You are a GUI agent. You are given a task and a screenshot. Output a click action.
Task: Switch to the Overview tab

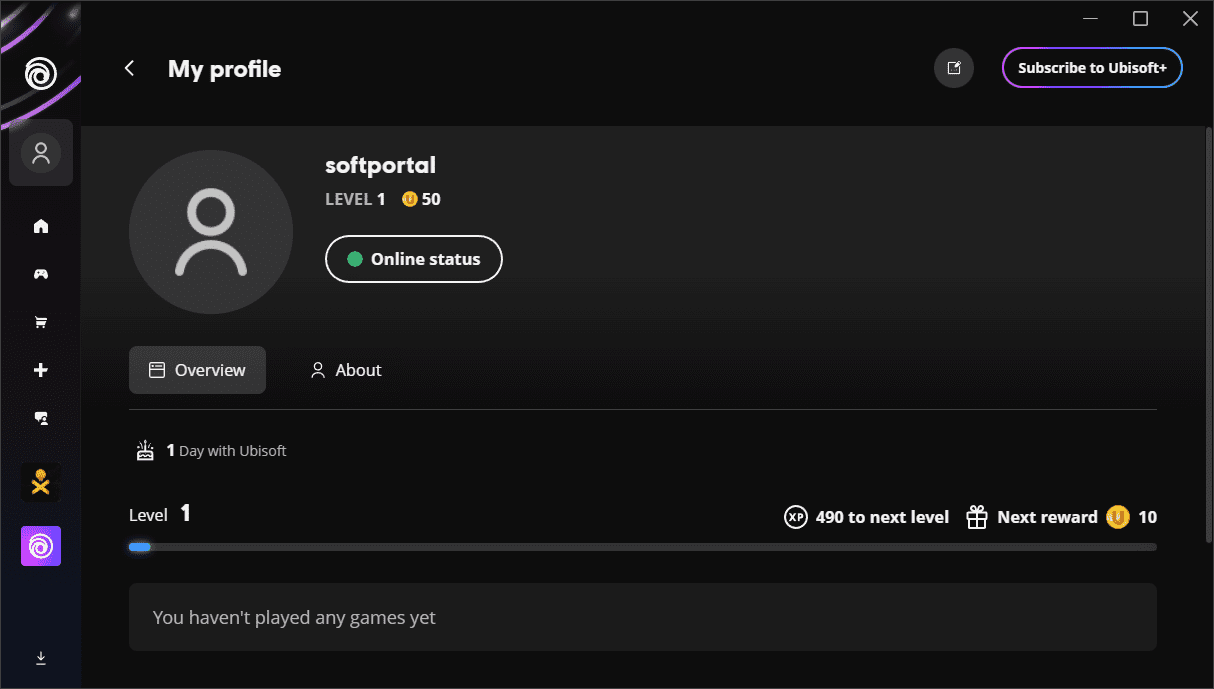click(x=197, y=370)
